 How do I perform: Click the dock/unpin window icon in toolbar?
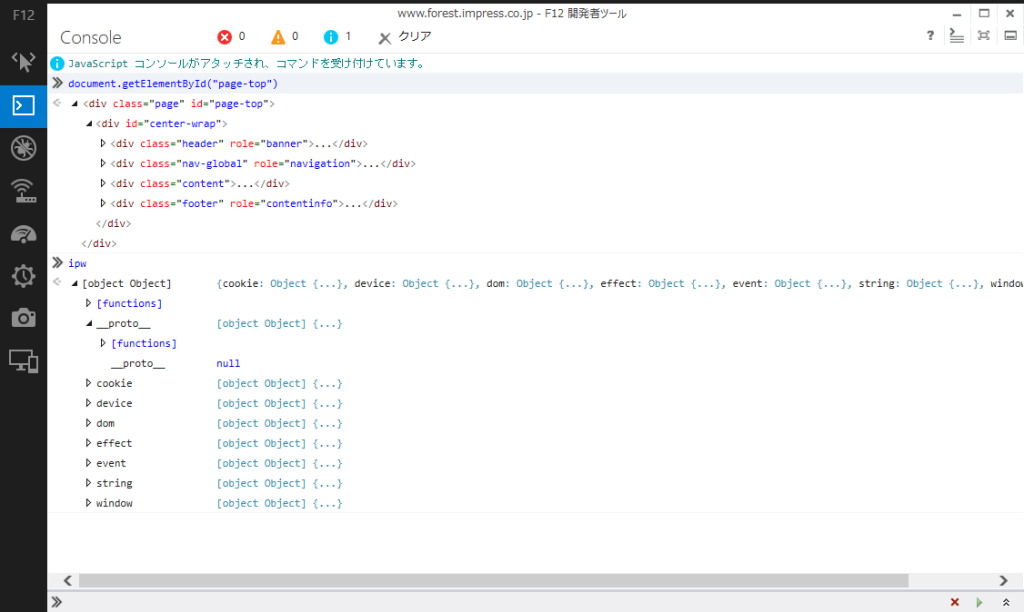1010,35
